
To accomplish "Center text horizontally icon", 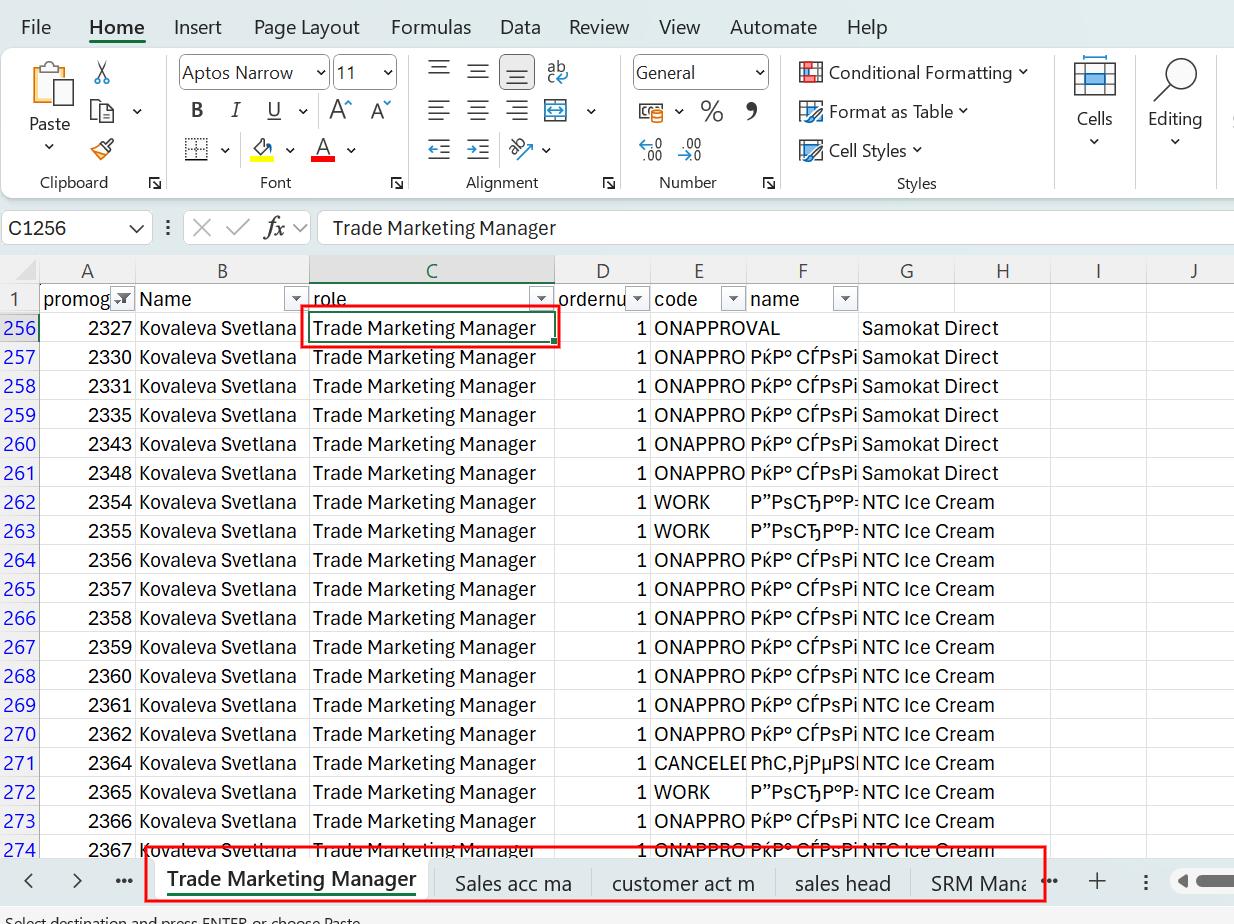I will (x=478, y=111).
